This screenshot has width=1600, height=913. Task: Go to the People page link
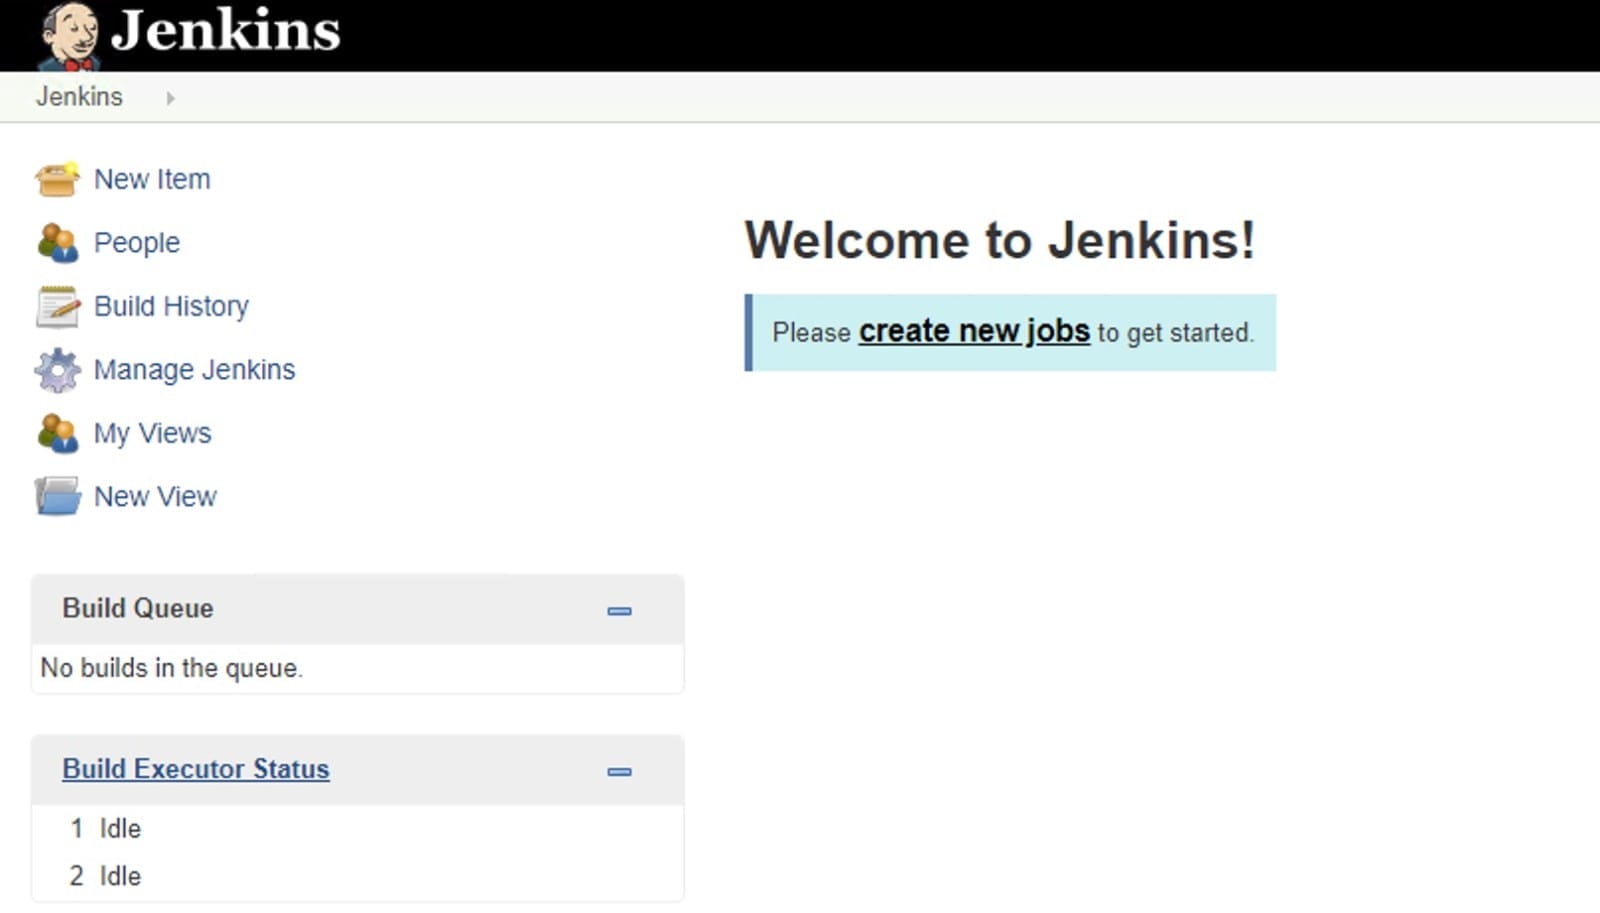coord(137,243)
